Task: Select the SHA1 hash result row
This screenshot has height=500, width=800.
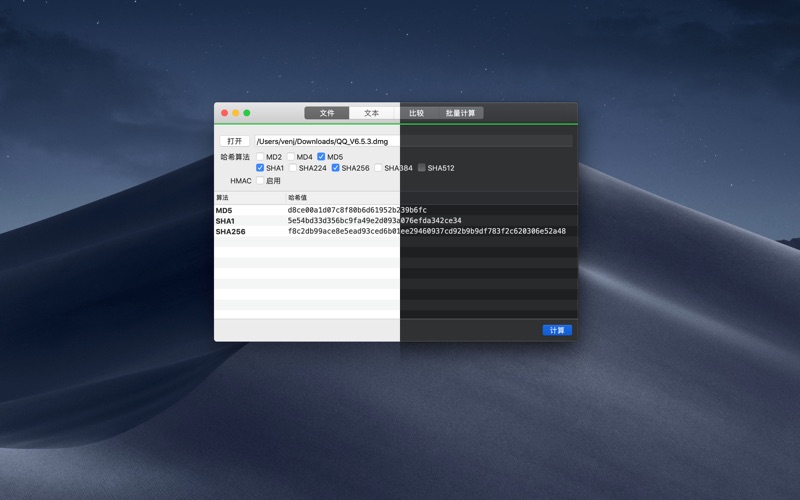Action: click(x=395, y=221)
